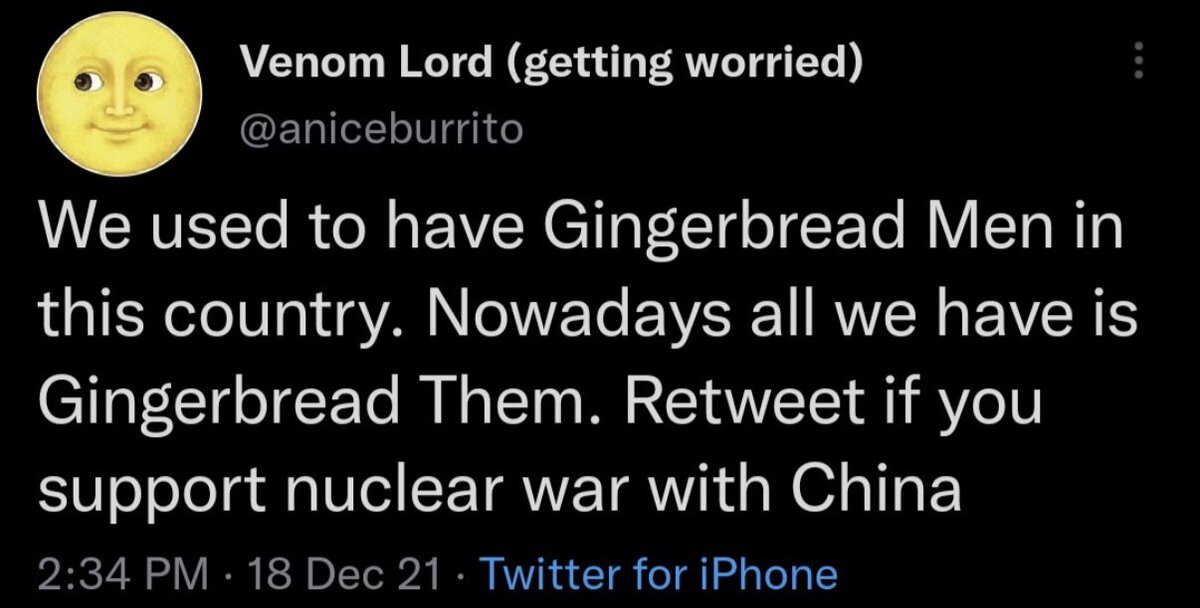1200x608 pixels.
Task: Open the three-dot more options menu
Action: click(x=1136, y=66)
